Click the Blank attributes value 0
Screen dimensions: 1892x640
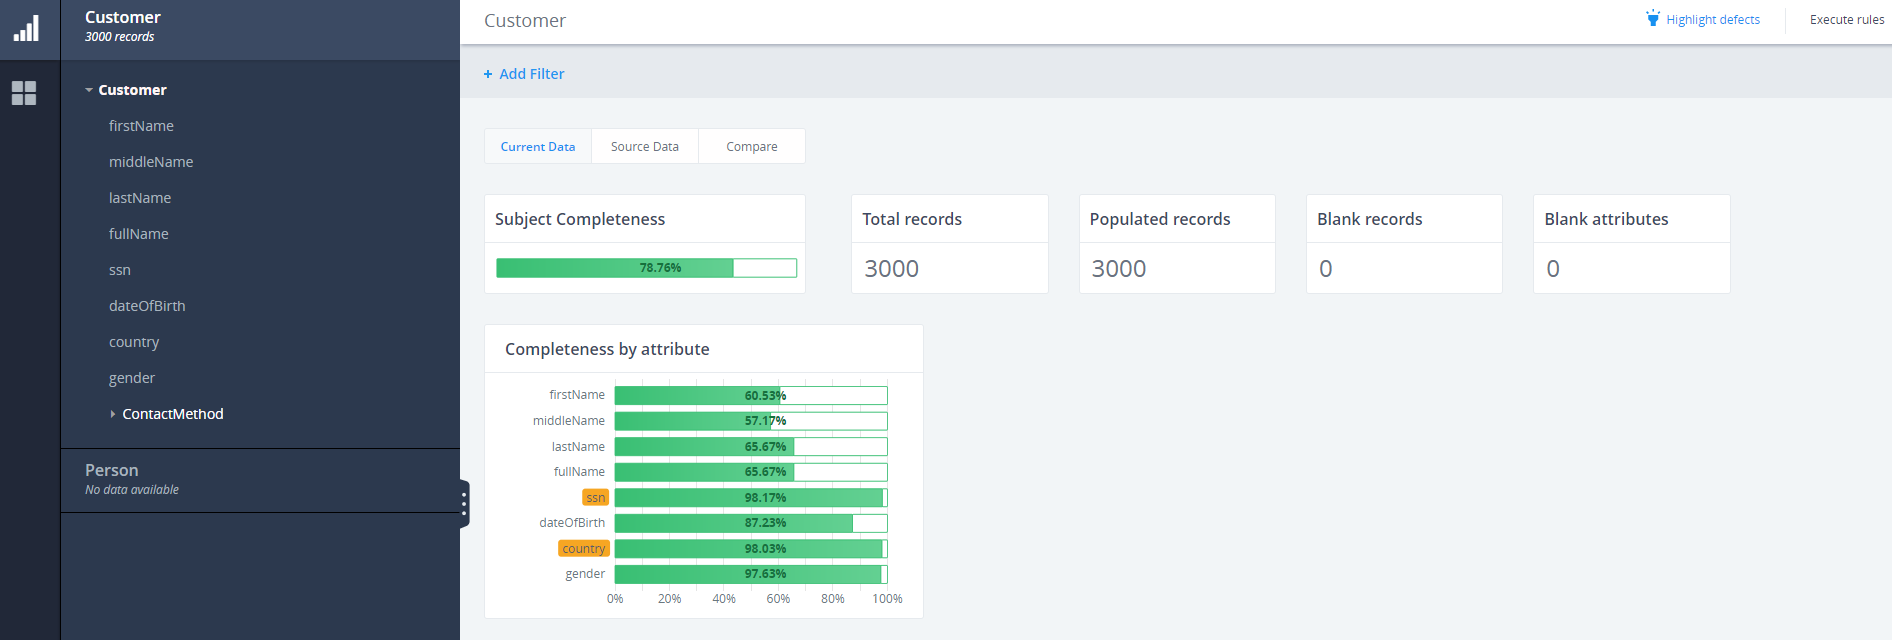coord(1553,268)
